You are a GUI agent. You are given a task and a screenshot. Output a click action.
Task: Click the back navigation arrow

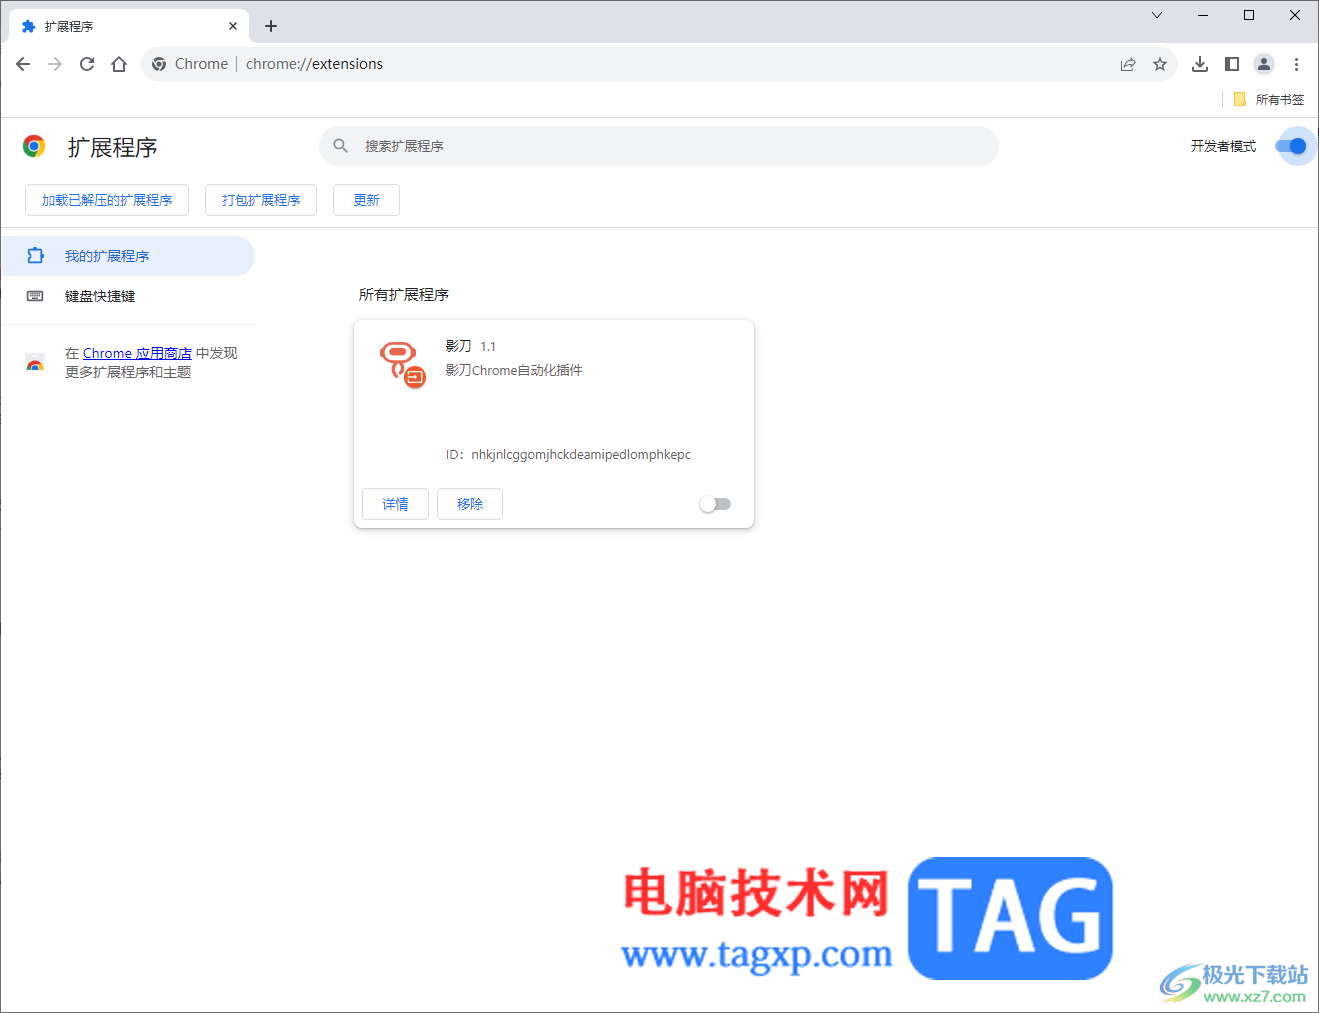click(22, 63)
